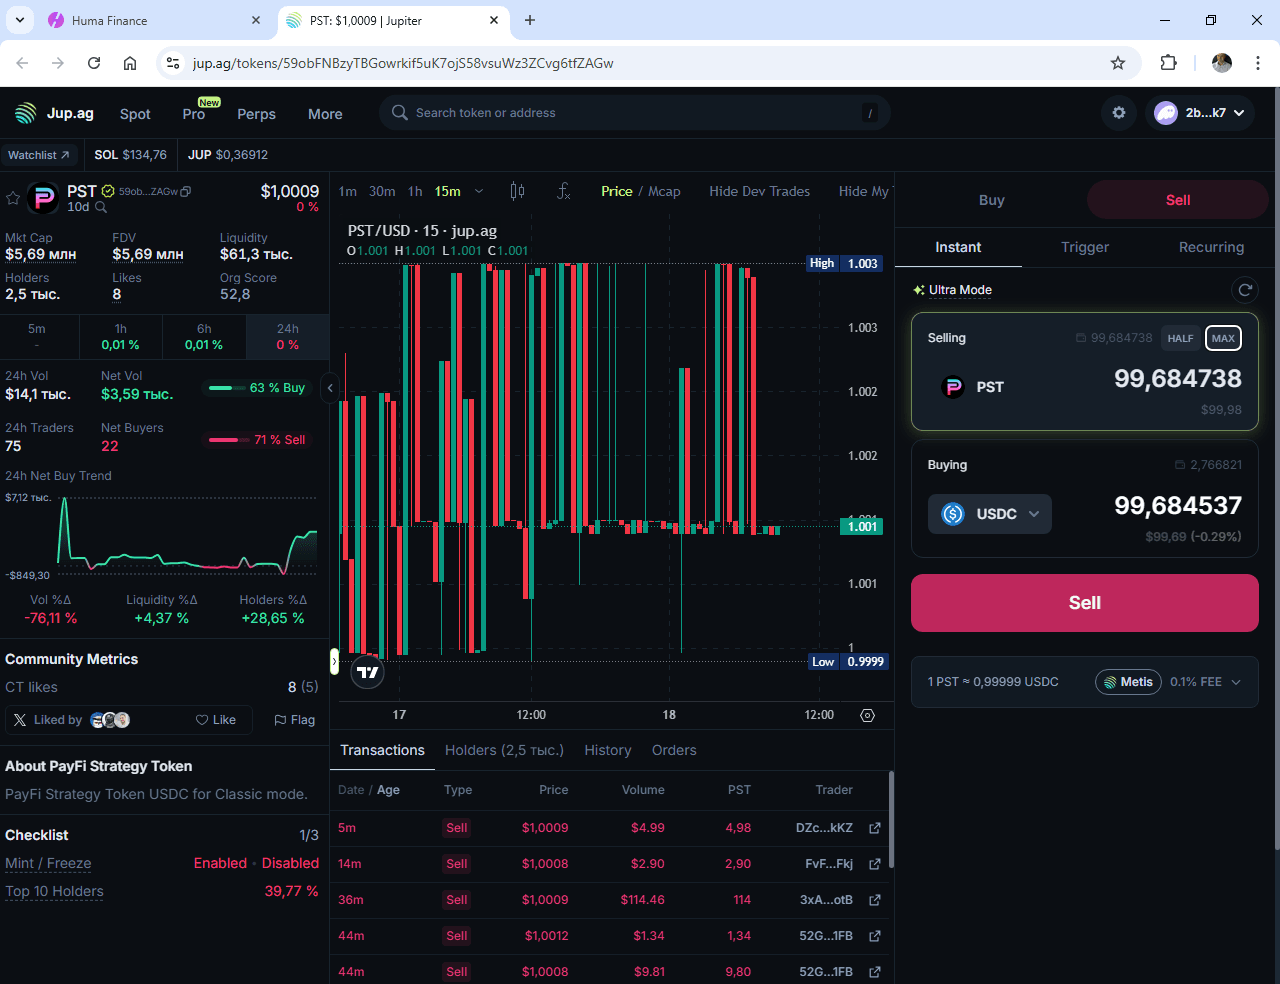The height and width of the screenshot is (984, 1280).
Task: Click the search token or address field
Action: [635, 113]
